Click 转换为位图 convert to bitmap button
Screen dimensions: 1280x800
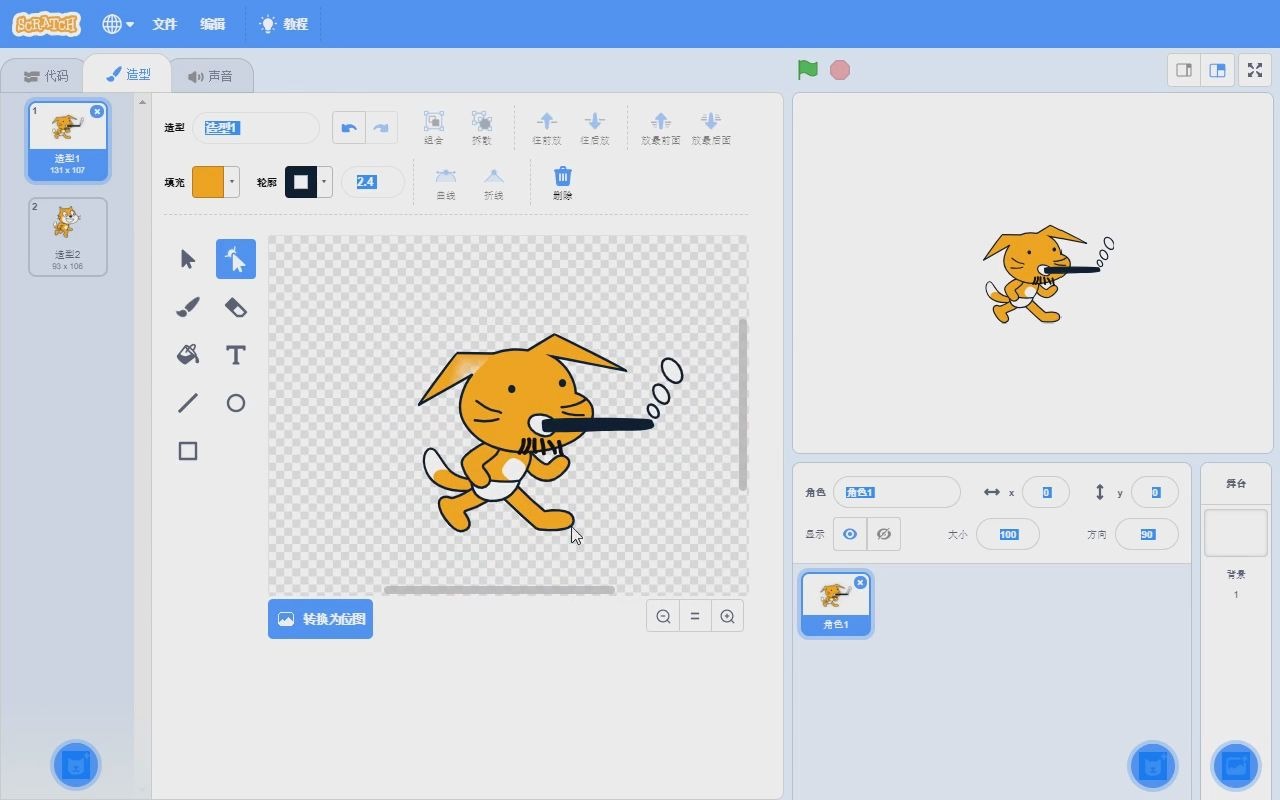320,619
